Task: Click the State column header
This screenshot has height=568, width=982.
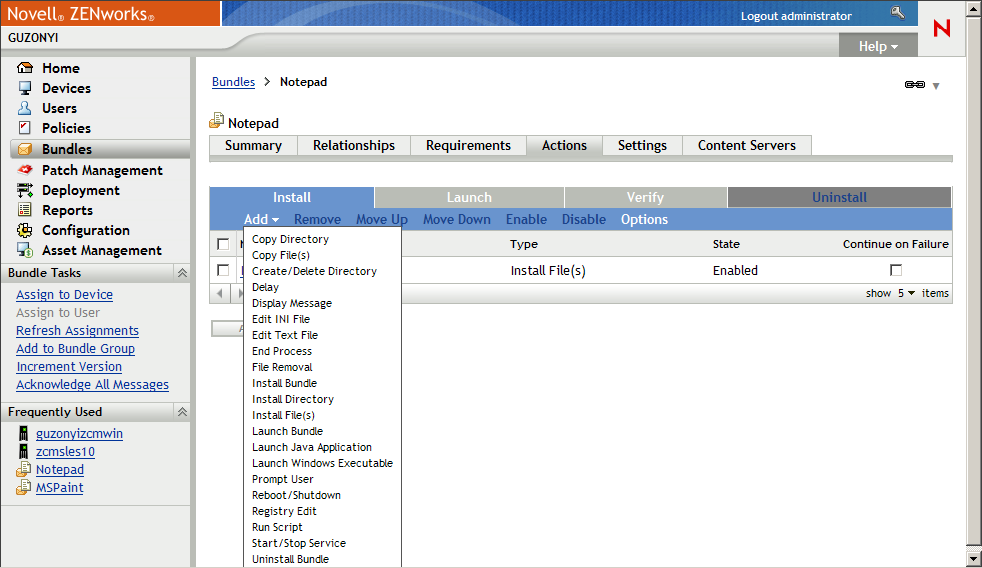Action: click(726, 244)
